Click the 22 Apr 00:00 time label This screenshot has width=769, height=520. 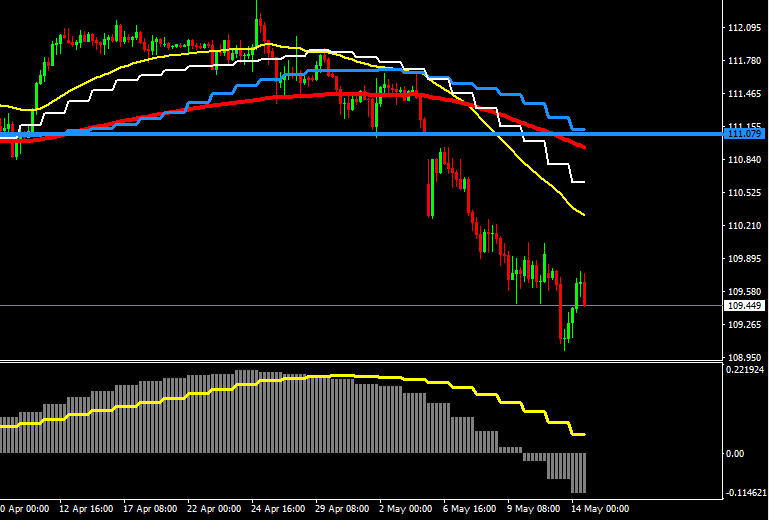214,509
